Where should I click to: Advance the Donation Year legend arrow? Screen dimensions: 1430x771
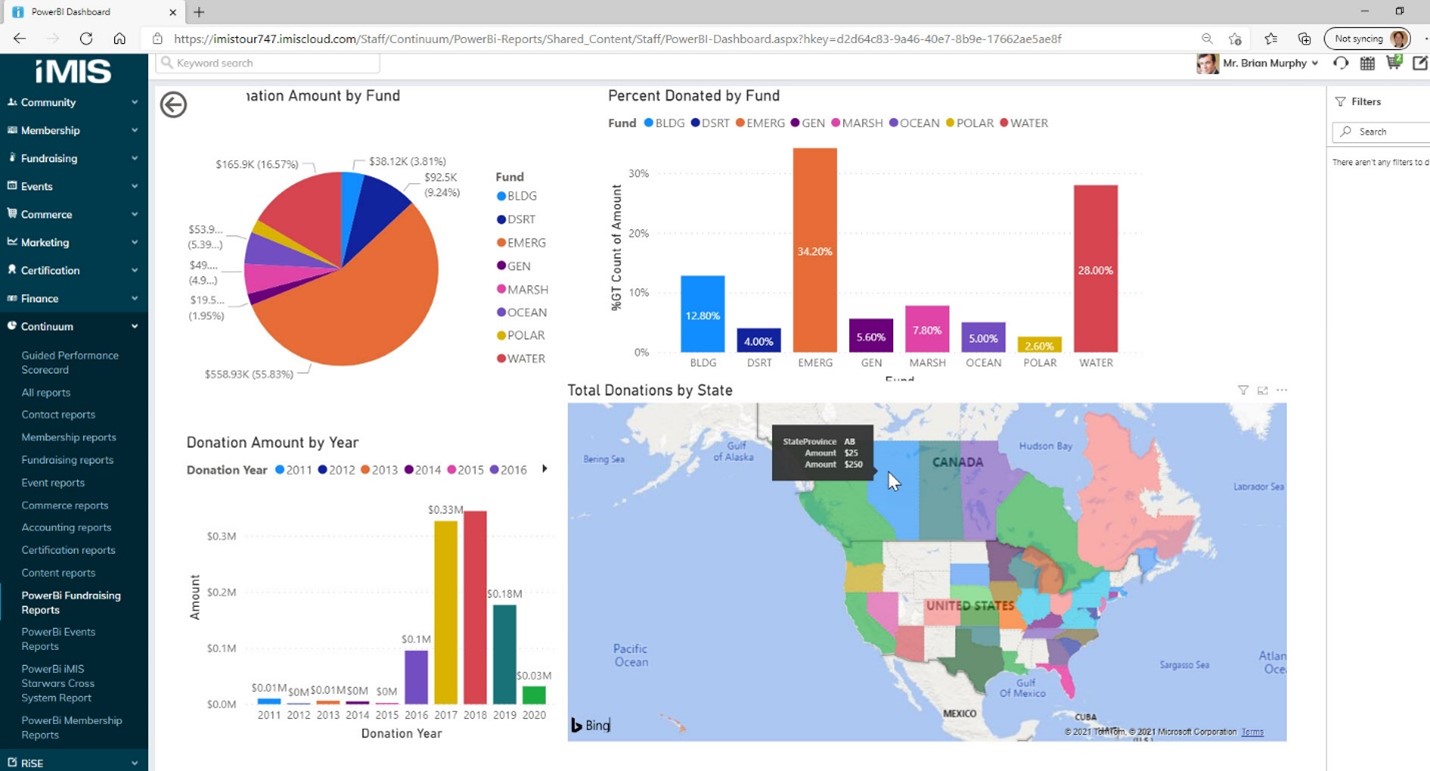point(544,469)
